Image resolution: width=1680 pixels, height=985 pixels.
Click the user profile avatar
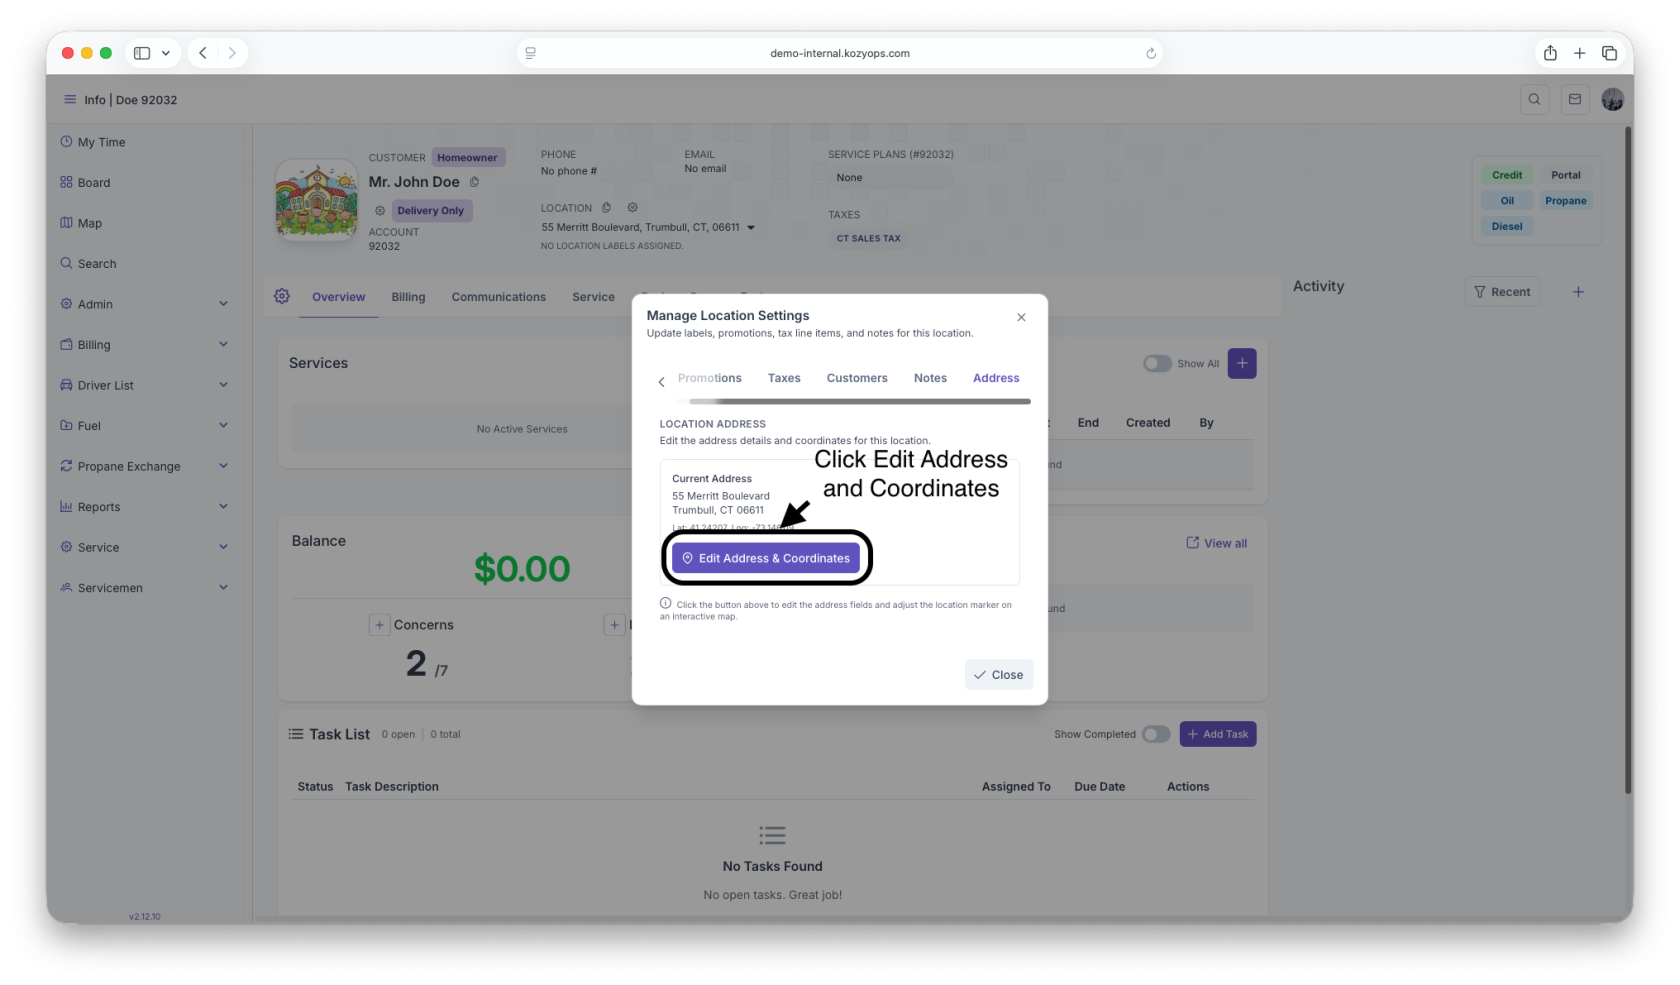1612,100
